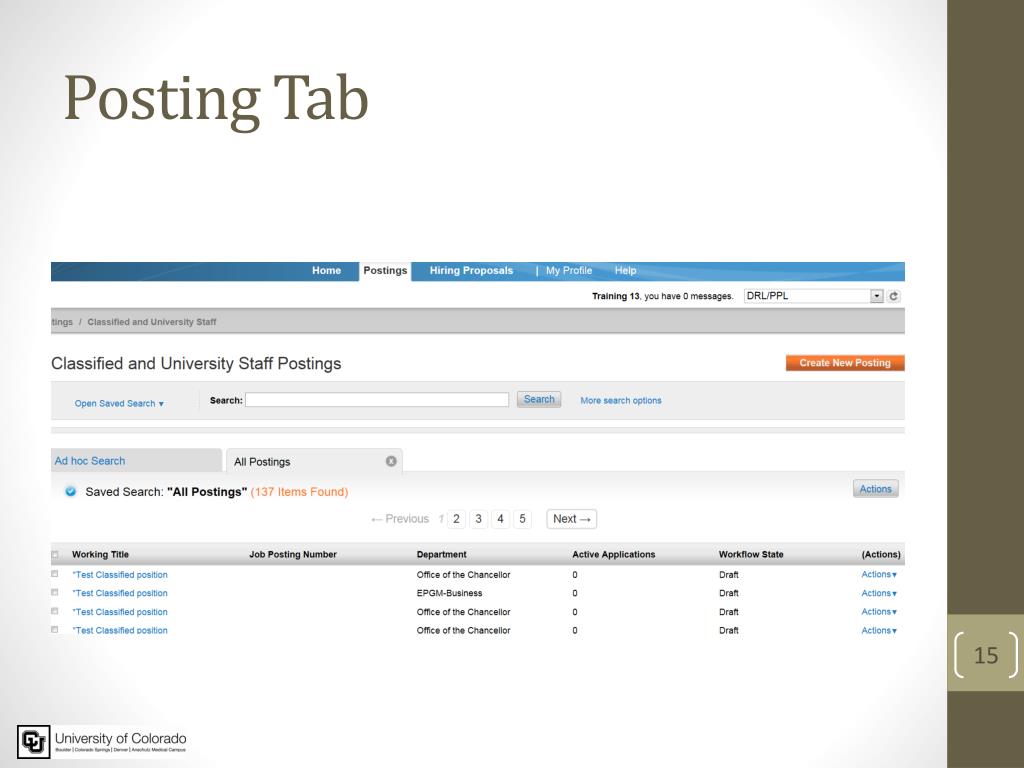1024x768 pixels.
Task: Click the University of Colorado CU logo
Action: 33,742
